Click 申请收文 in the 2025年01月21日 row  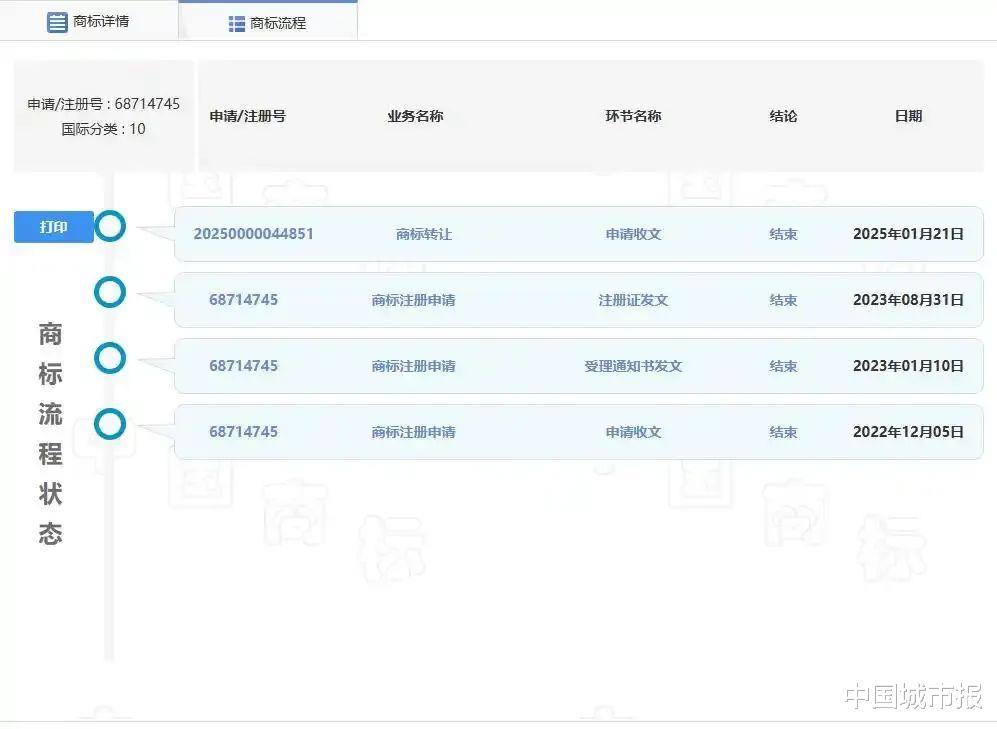point(633,235)
